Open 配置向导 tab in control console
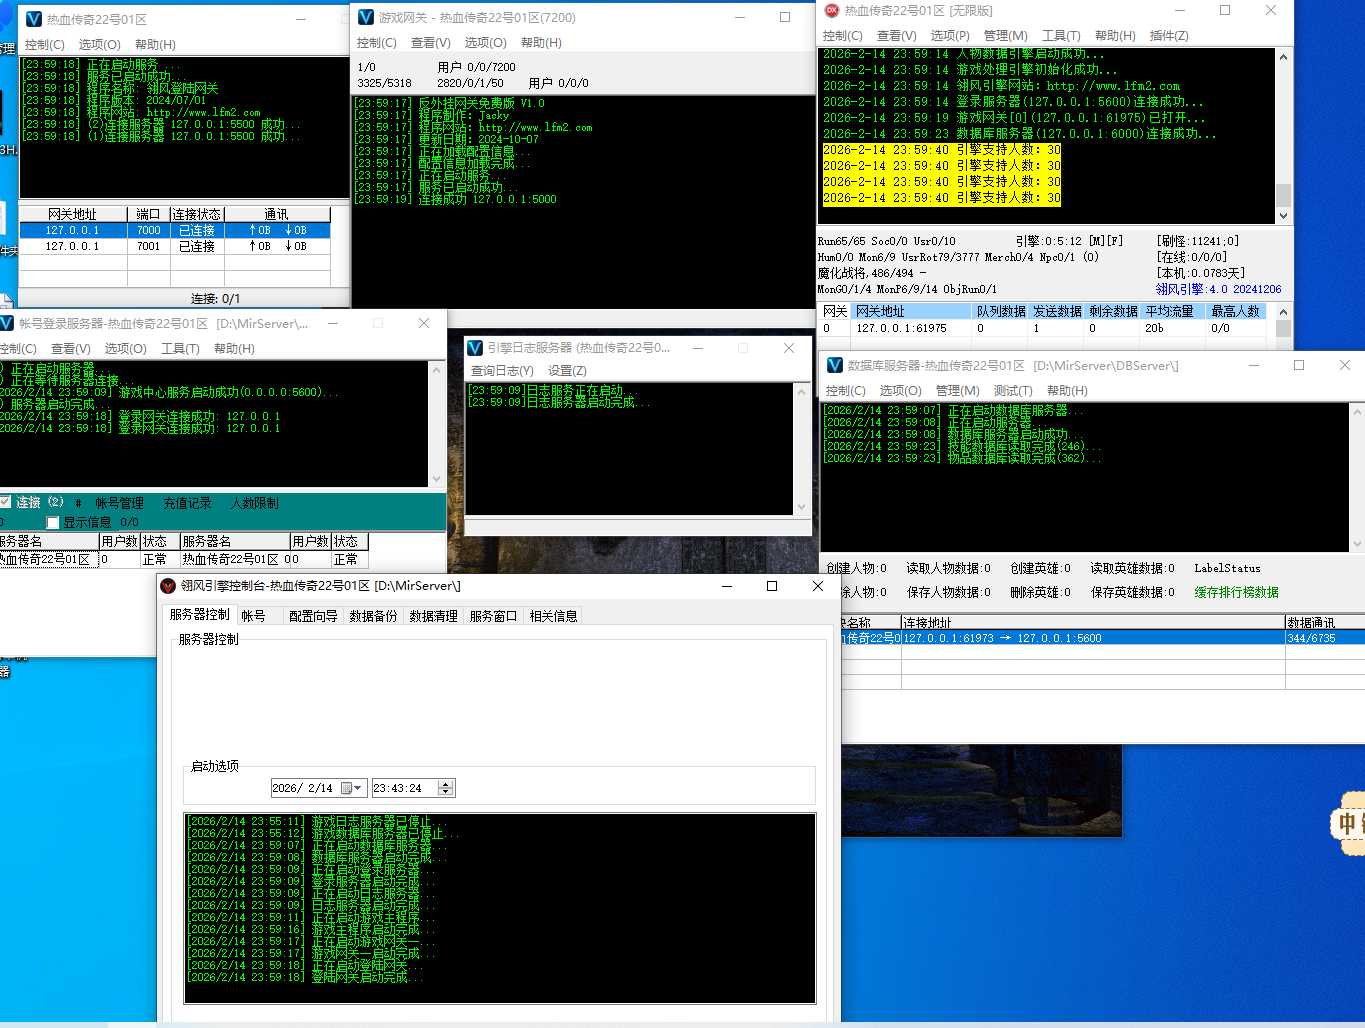Screen dimensions: 1365x1028 point(313,616)
